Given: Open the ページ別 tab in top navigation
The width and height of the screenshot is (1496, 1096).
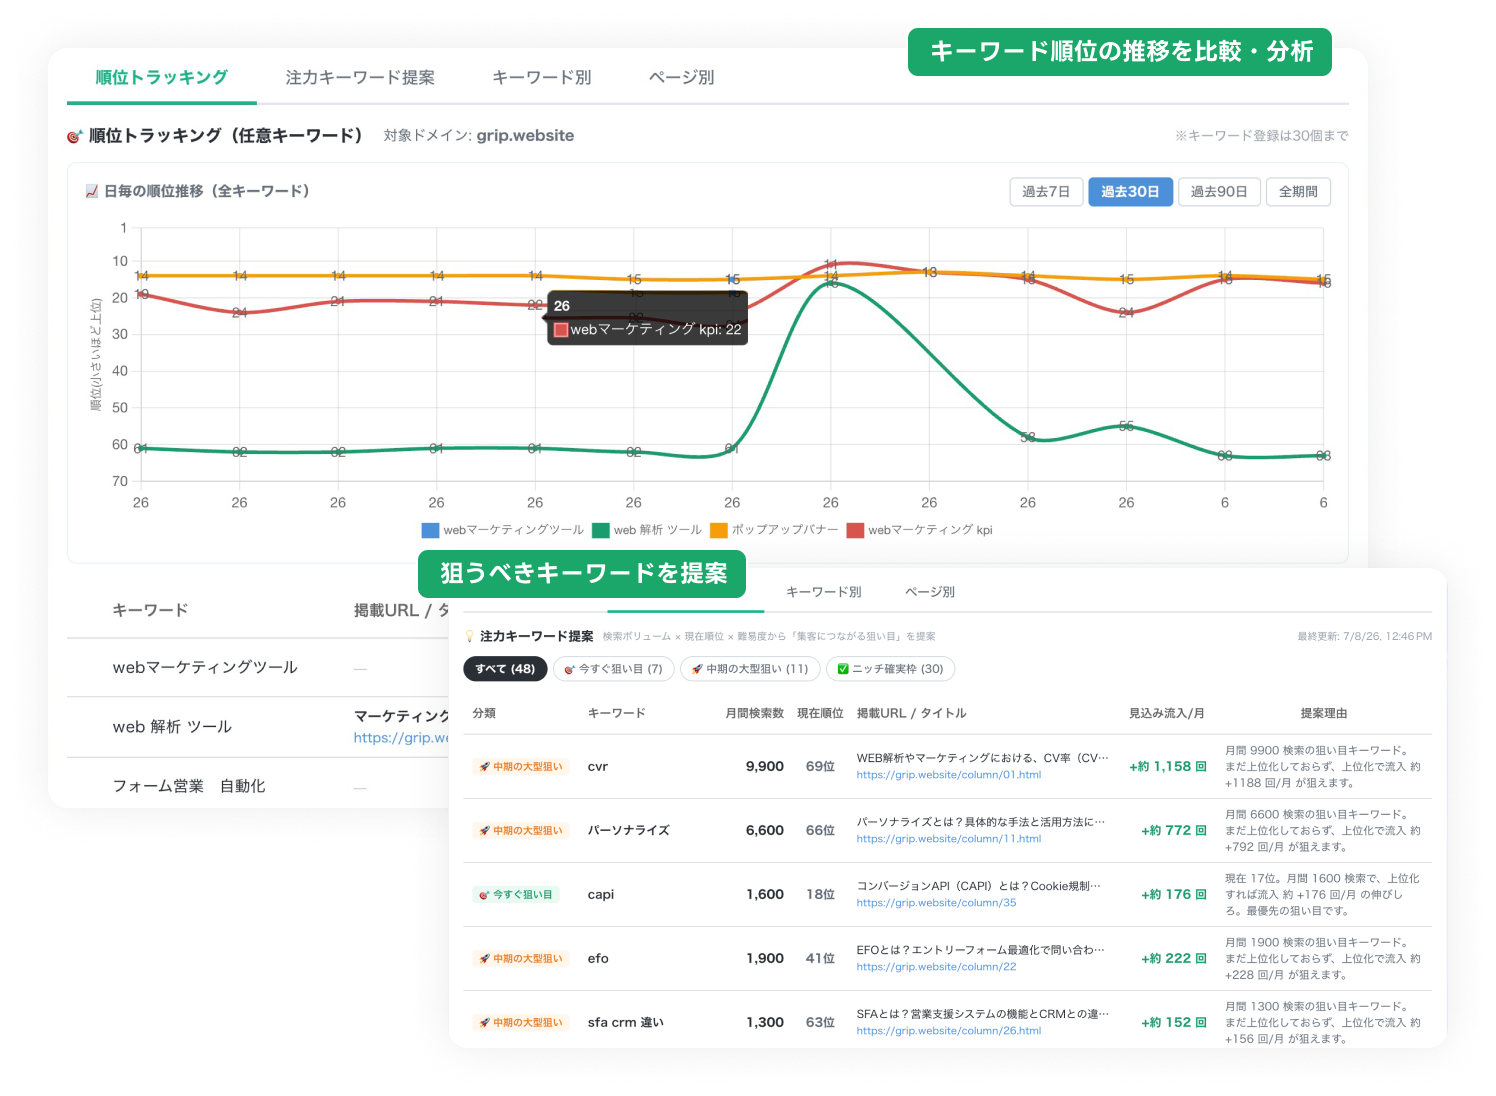Looking at the screenshot, I should tap(681, 77).
